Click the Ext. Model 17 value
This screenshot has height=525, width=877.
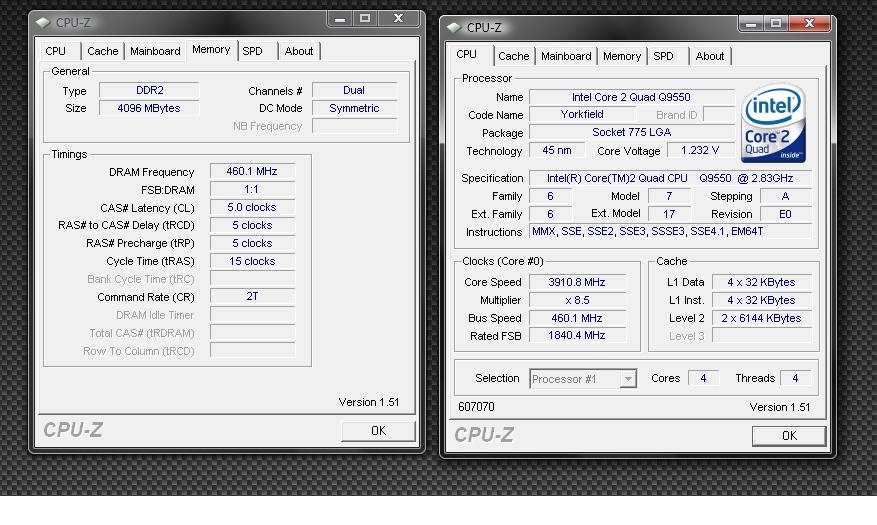click(669, 214)
